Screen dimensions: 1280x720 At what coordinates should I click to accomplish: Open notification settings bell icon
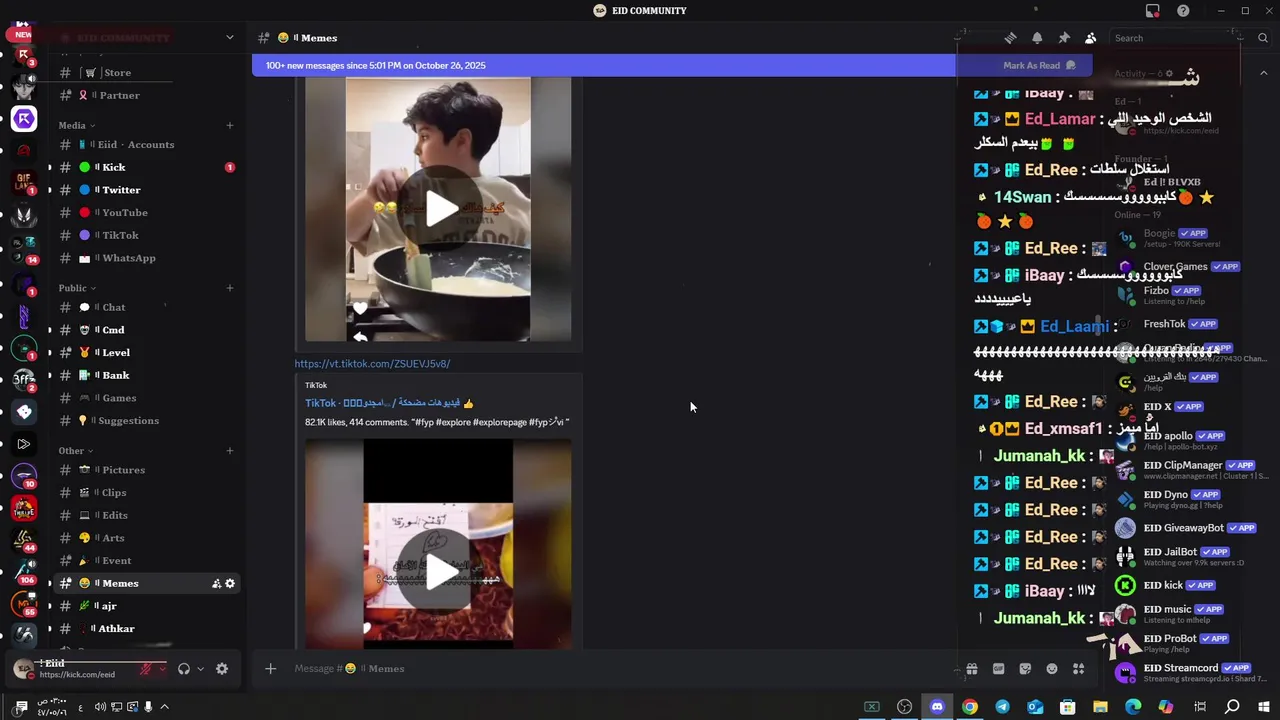coord(1037,38)
